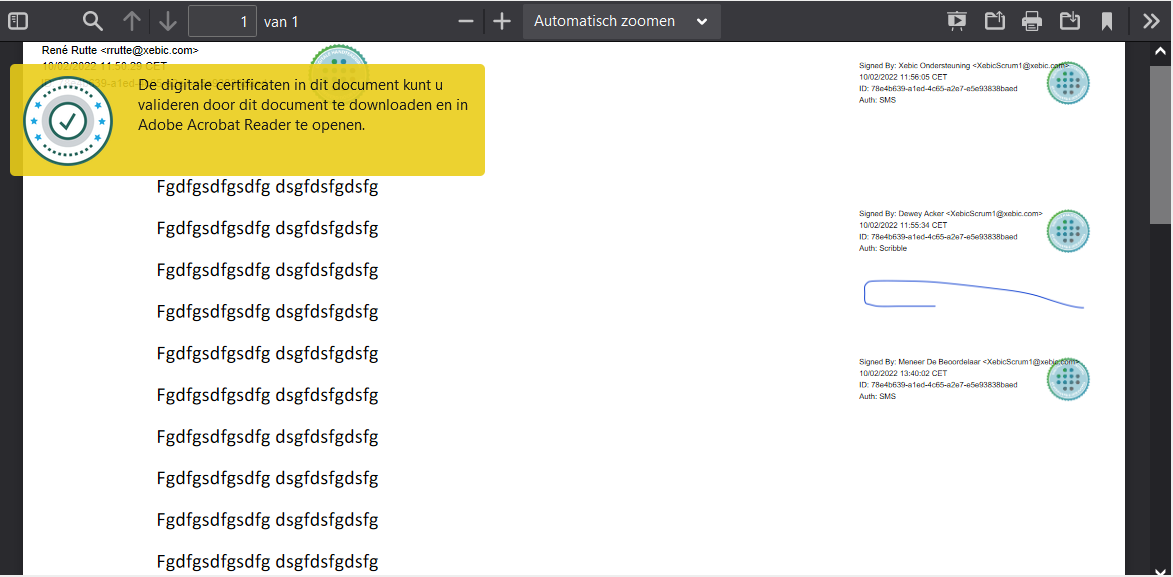Screen dimensions: 1173x577
Task: Open the extra tools double-chevron menu
Action: (1151, 21)
